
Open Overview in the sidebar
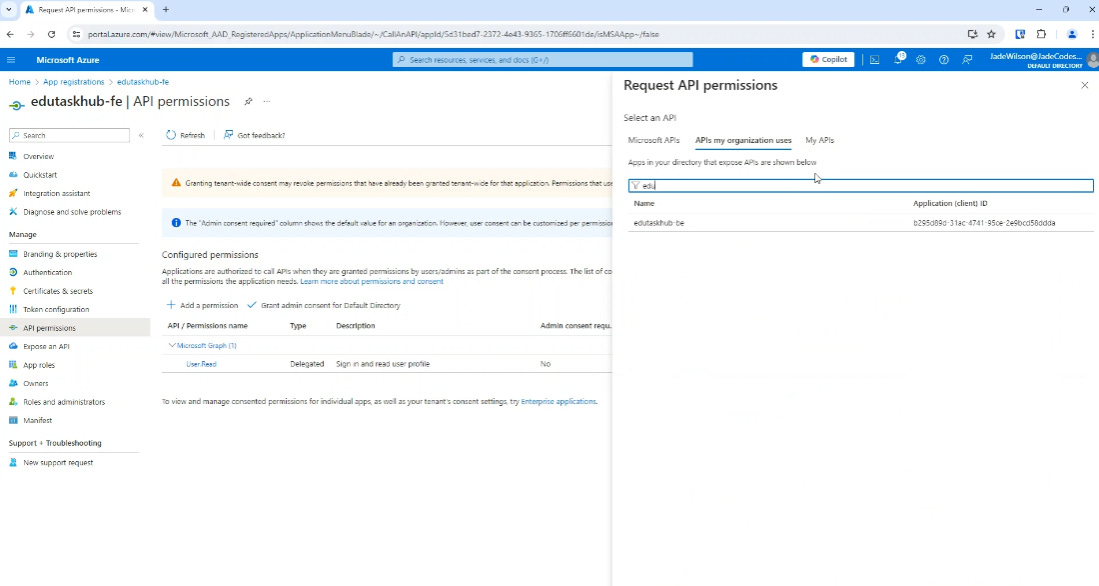tap(39, 156)
